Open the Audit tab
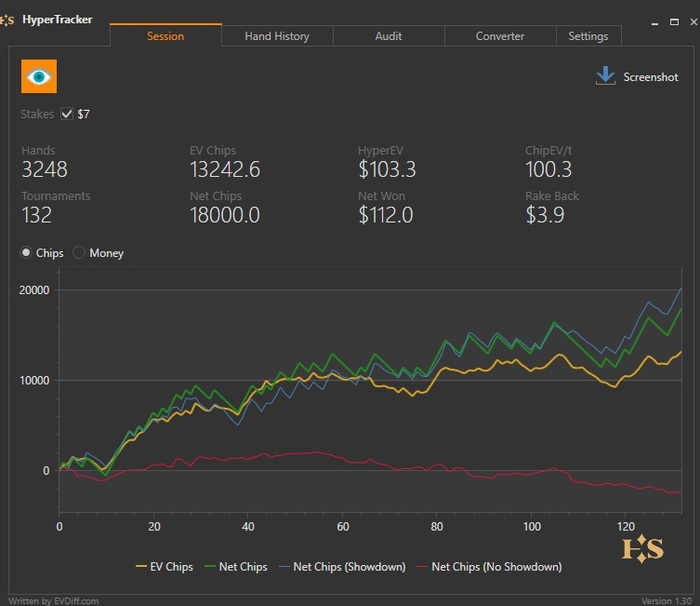Image resolution: width=700 pixels, height=606 pixels. 388,36
